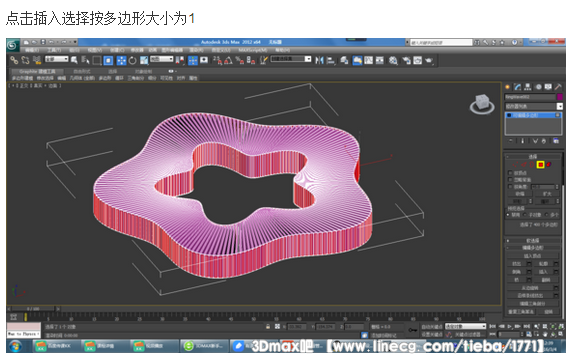Toggle the selection lock icon in status bar

point(268,326)
